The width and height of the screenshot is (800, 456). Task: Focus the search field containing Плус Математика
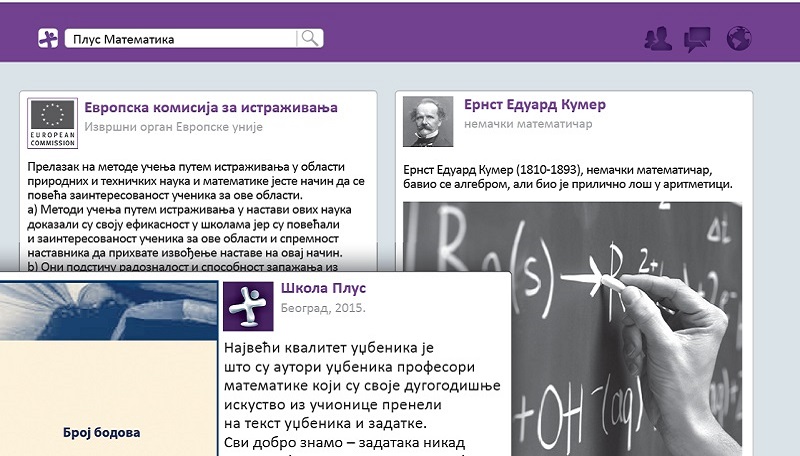(180, 39)
